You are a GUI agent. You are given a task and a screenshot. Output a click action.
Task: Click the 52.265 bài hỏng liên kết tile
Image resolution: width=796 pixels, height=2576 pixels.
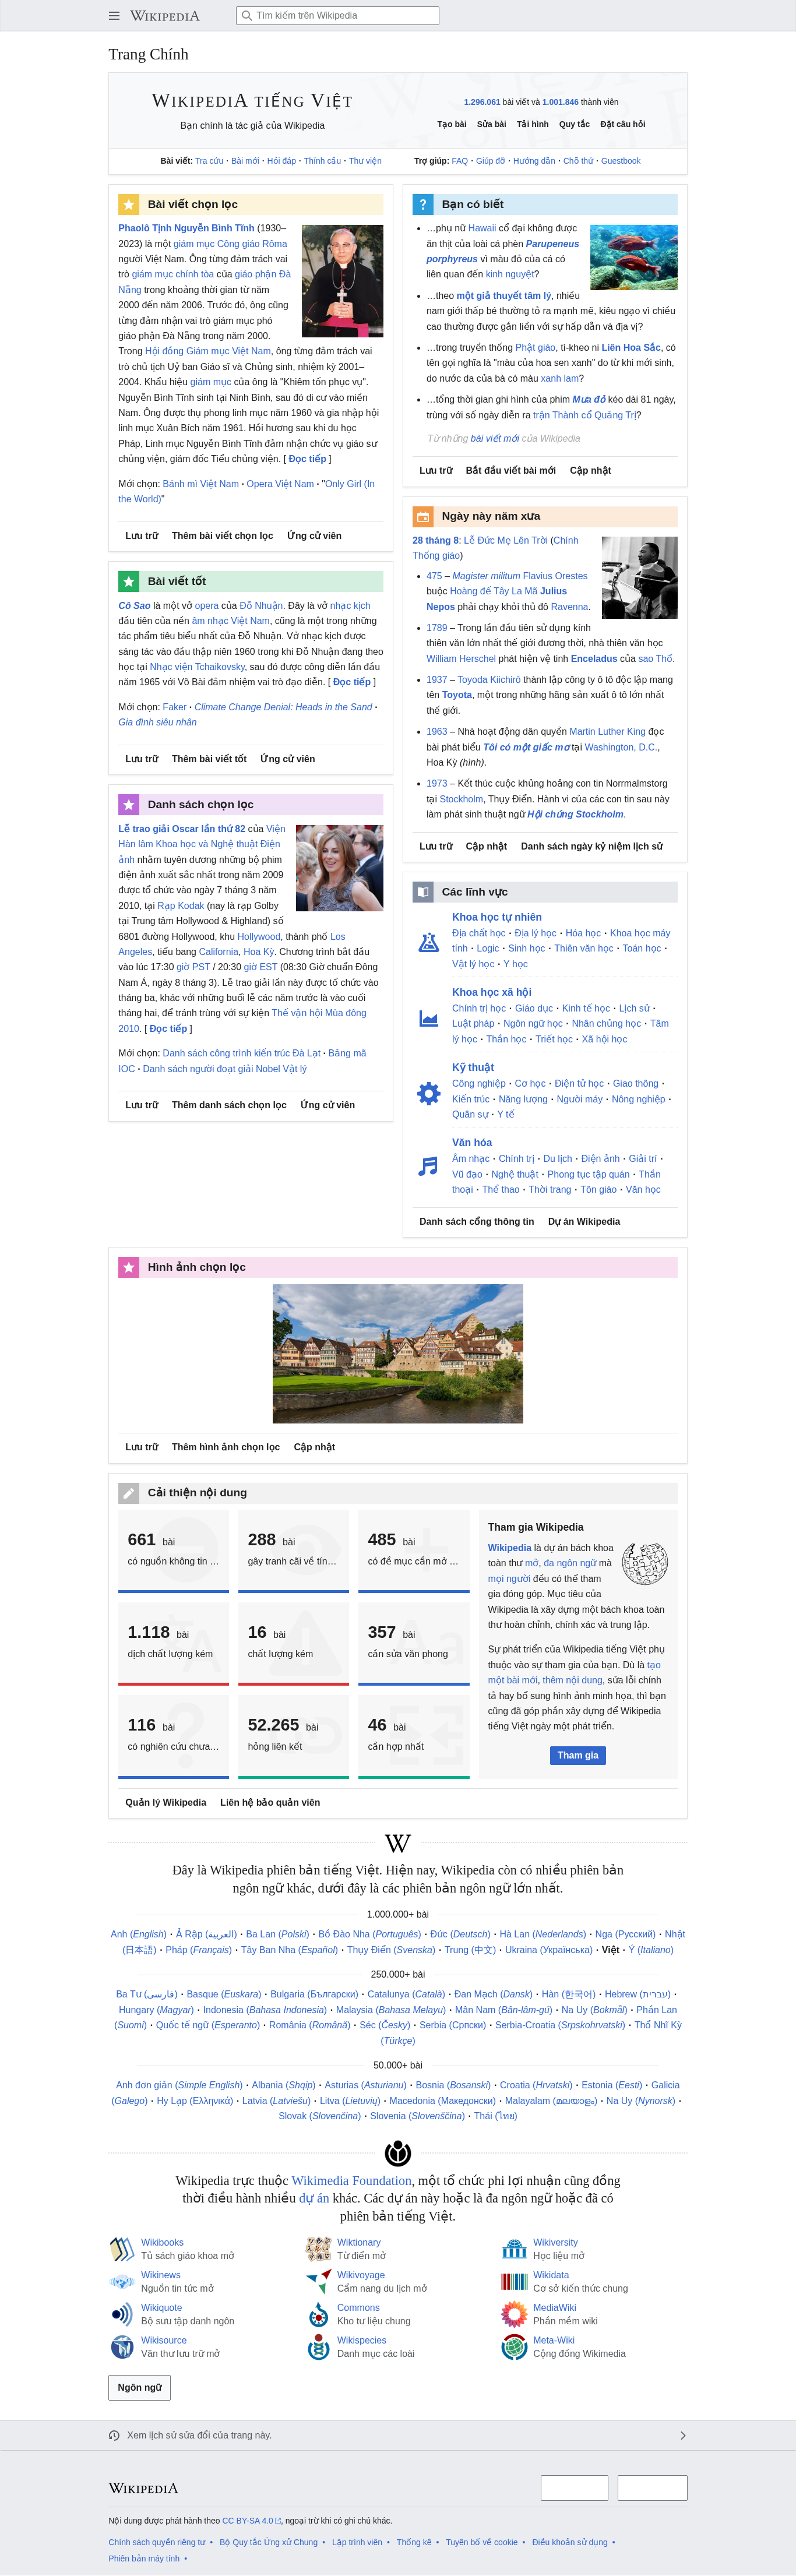coord(293,1736)
